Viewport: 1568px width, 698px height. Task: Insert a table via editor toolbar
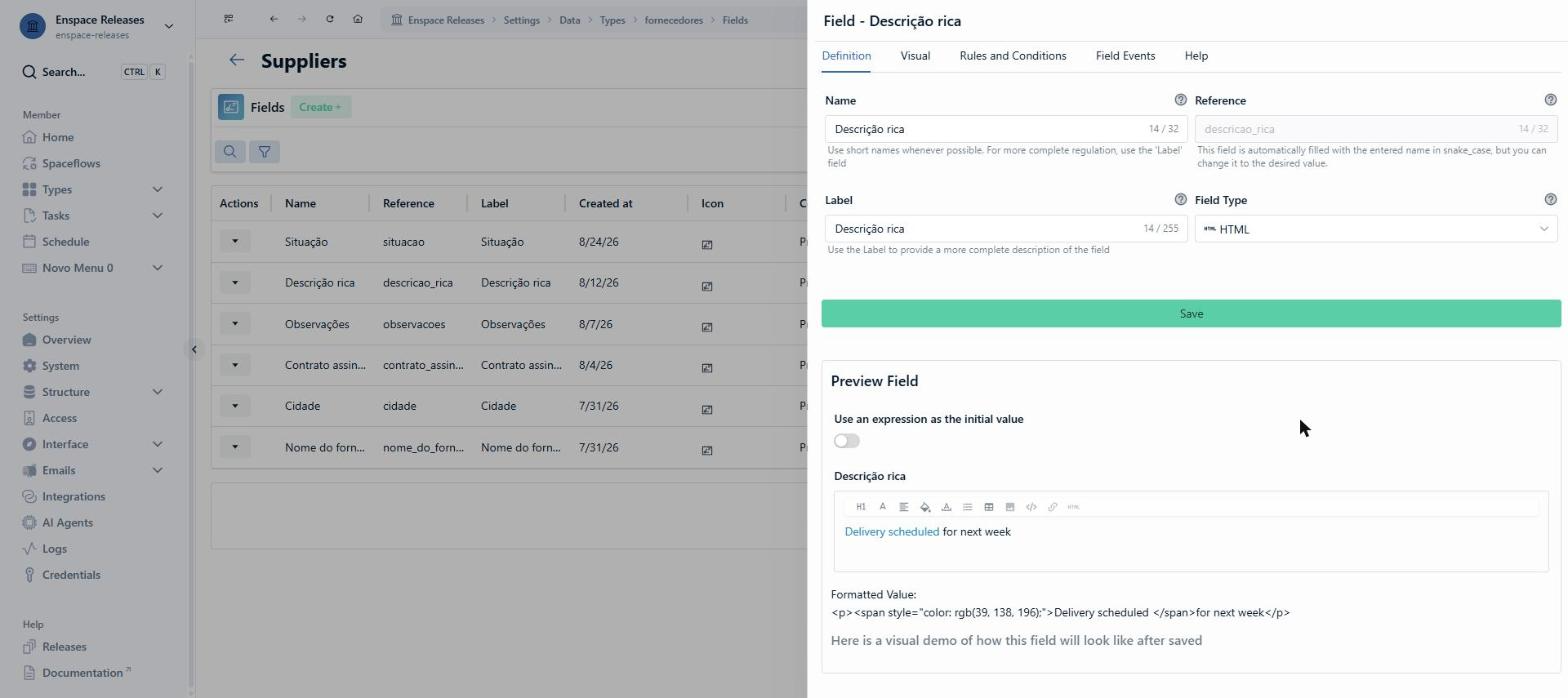click(988, 507)
